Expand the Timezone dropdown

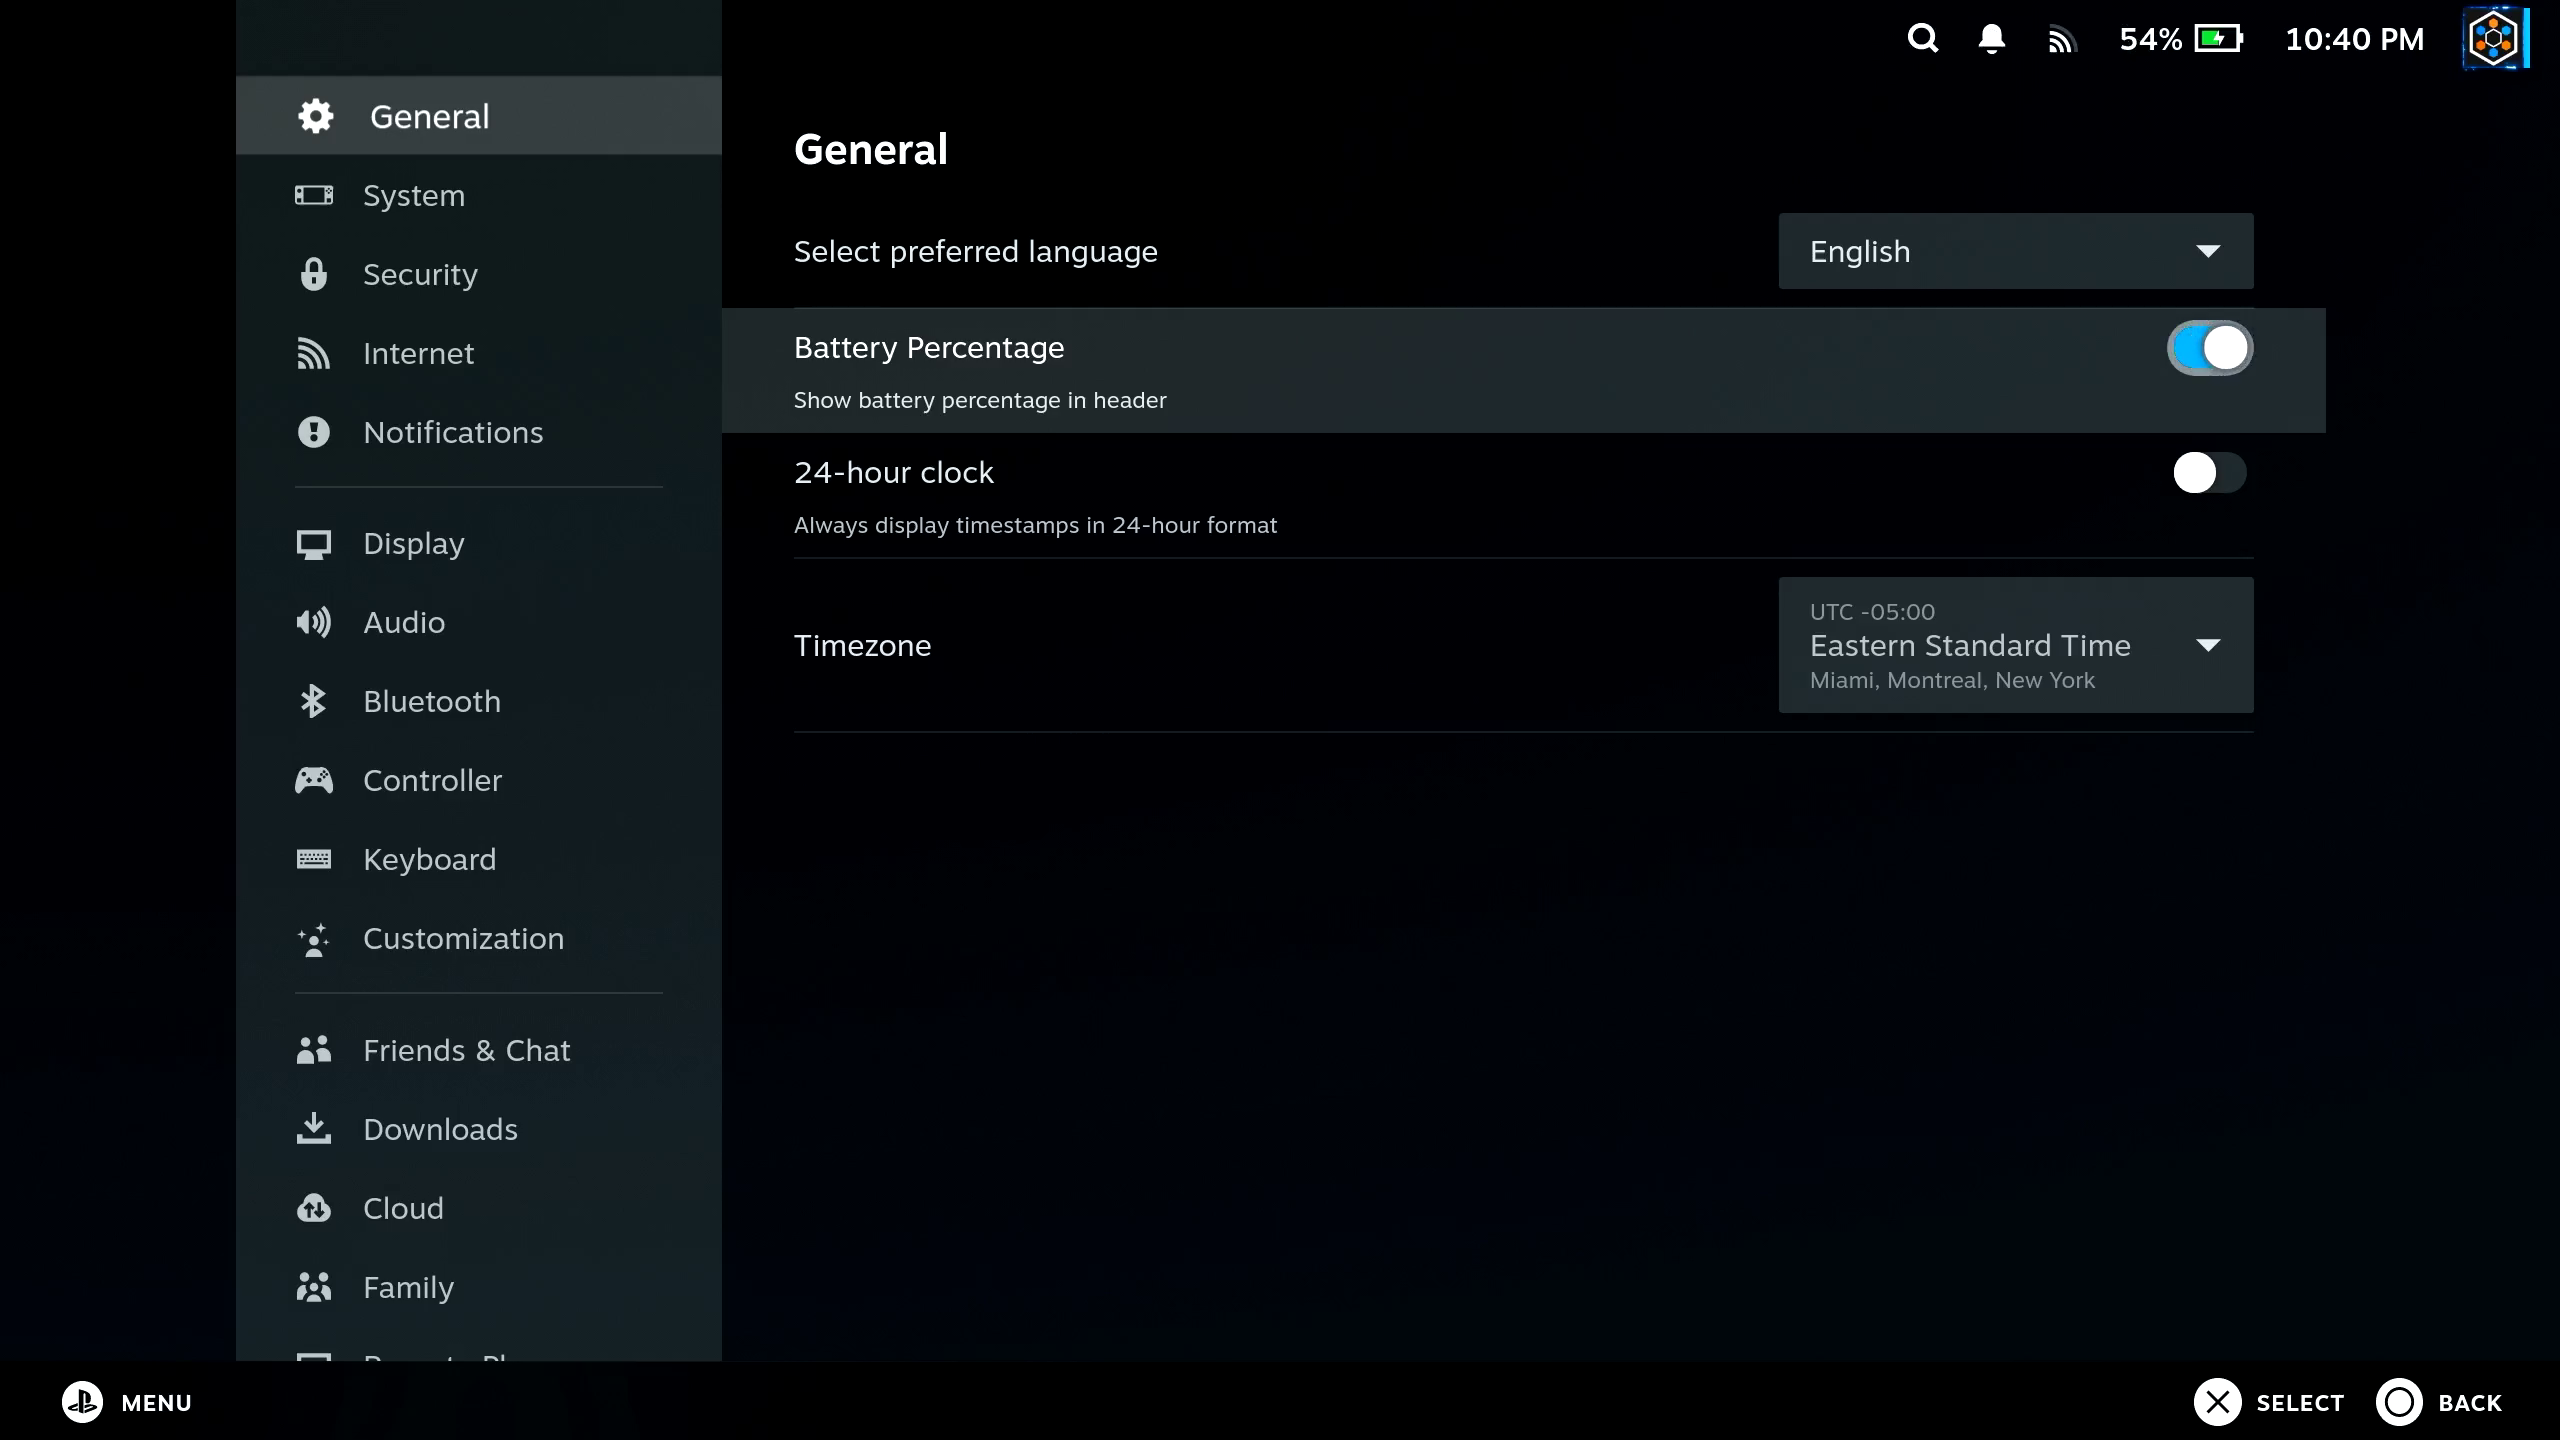(2015, 645)
